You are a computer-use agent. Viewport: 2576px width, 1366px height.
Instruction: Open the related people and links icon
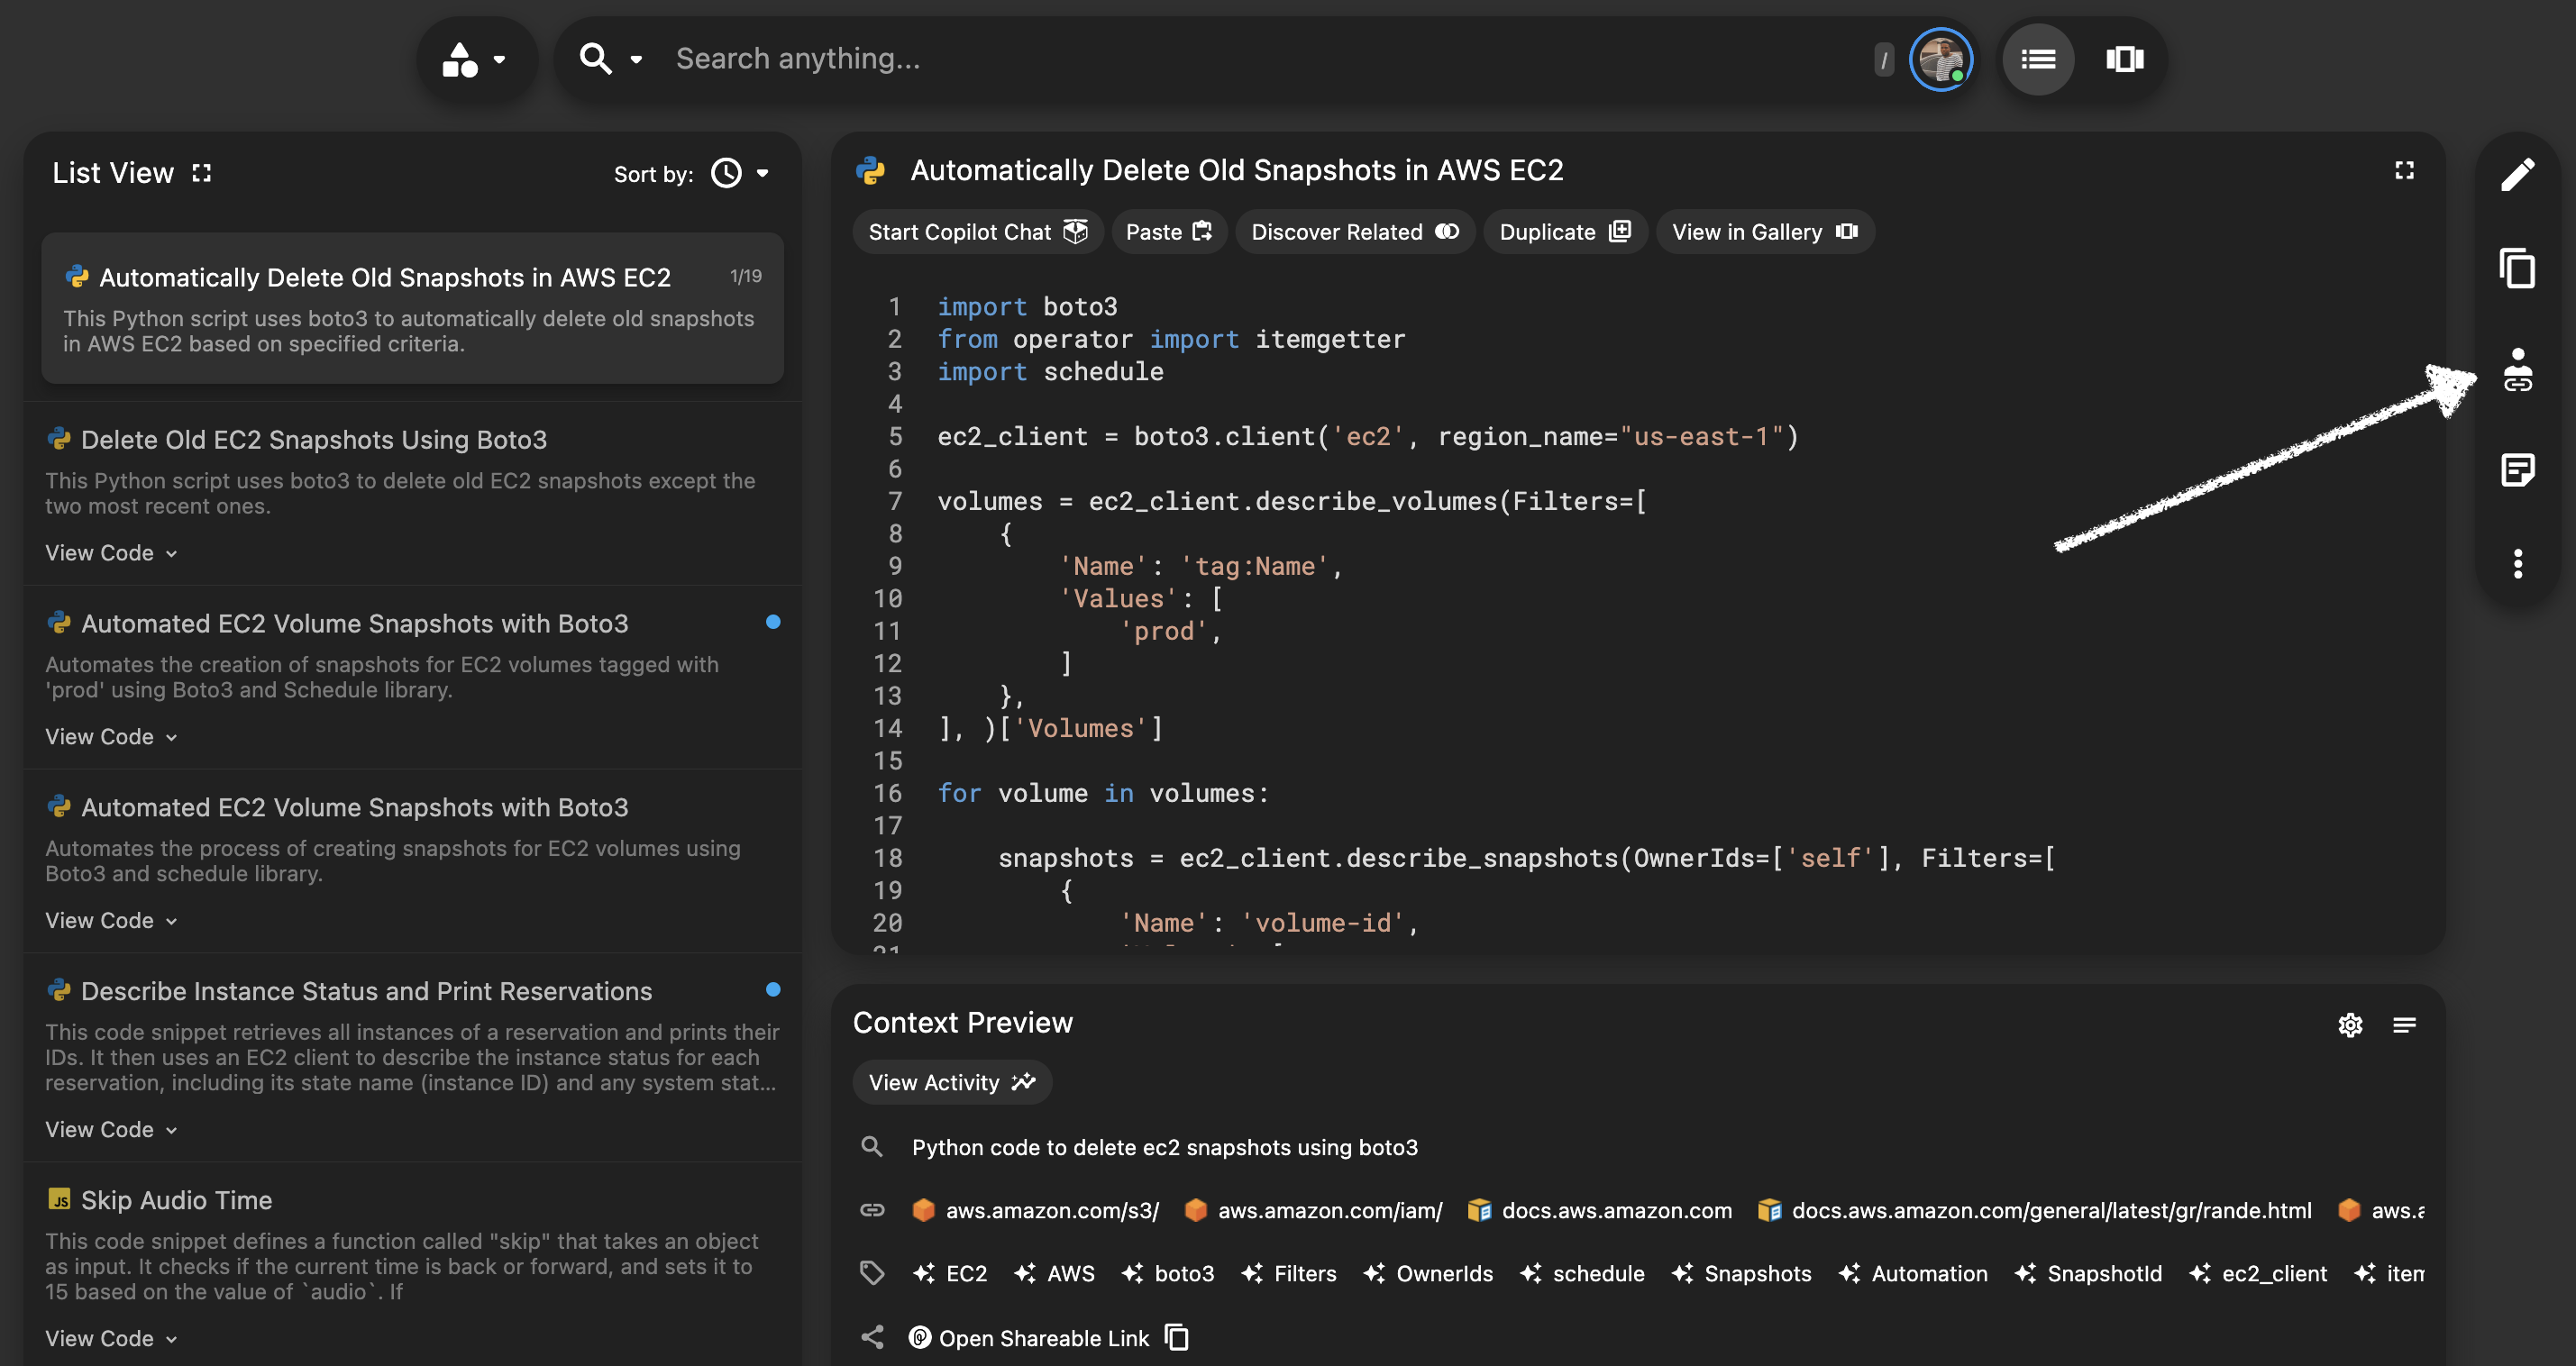click(2517, 370)
